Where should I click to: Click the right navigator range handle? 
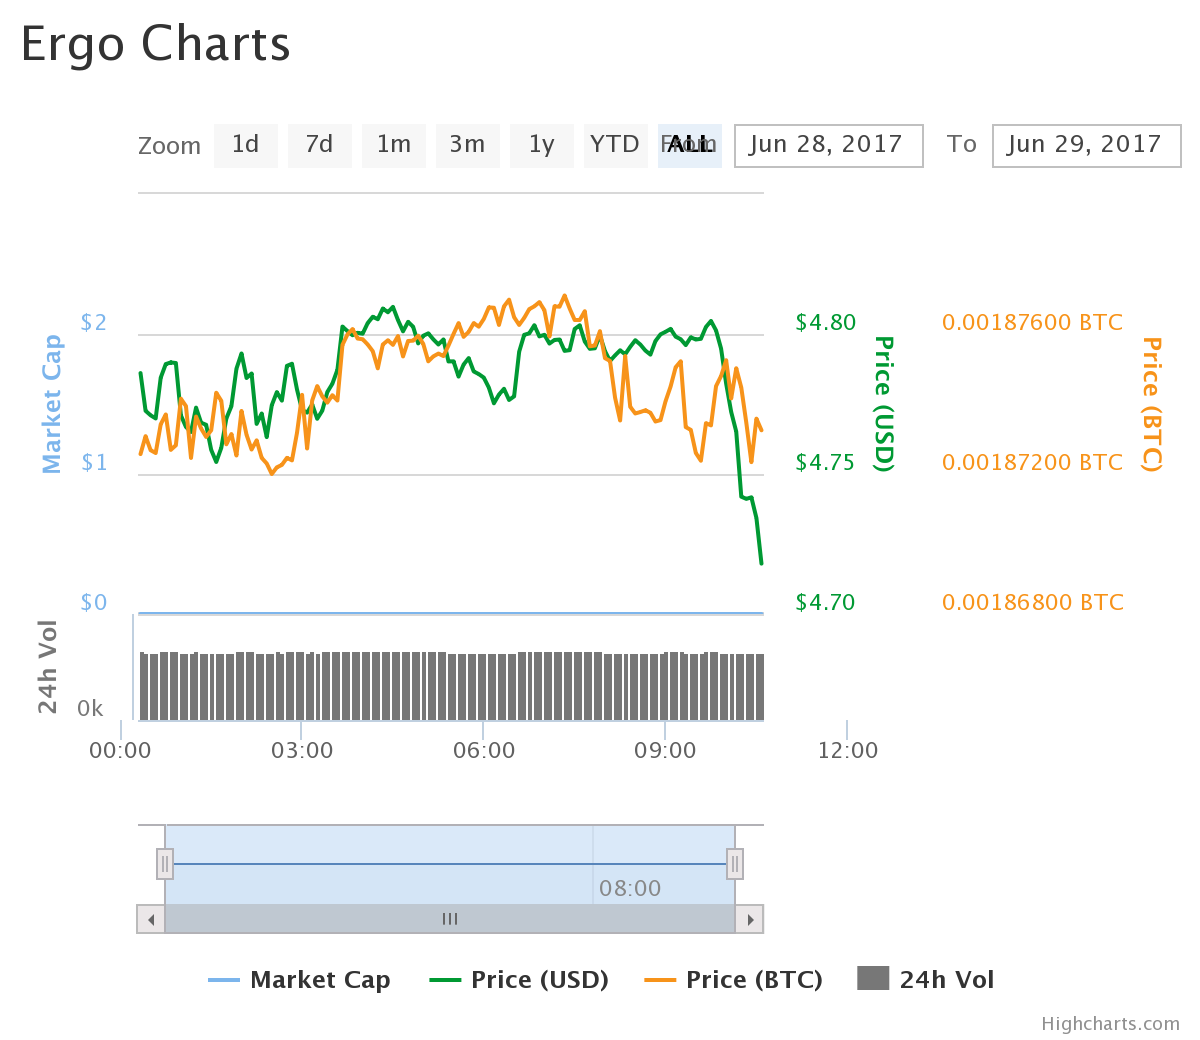point(735,863)
